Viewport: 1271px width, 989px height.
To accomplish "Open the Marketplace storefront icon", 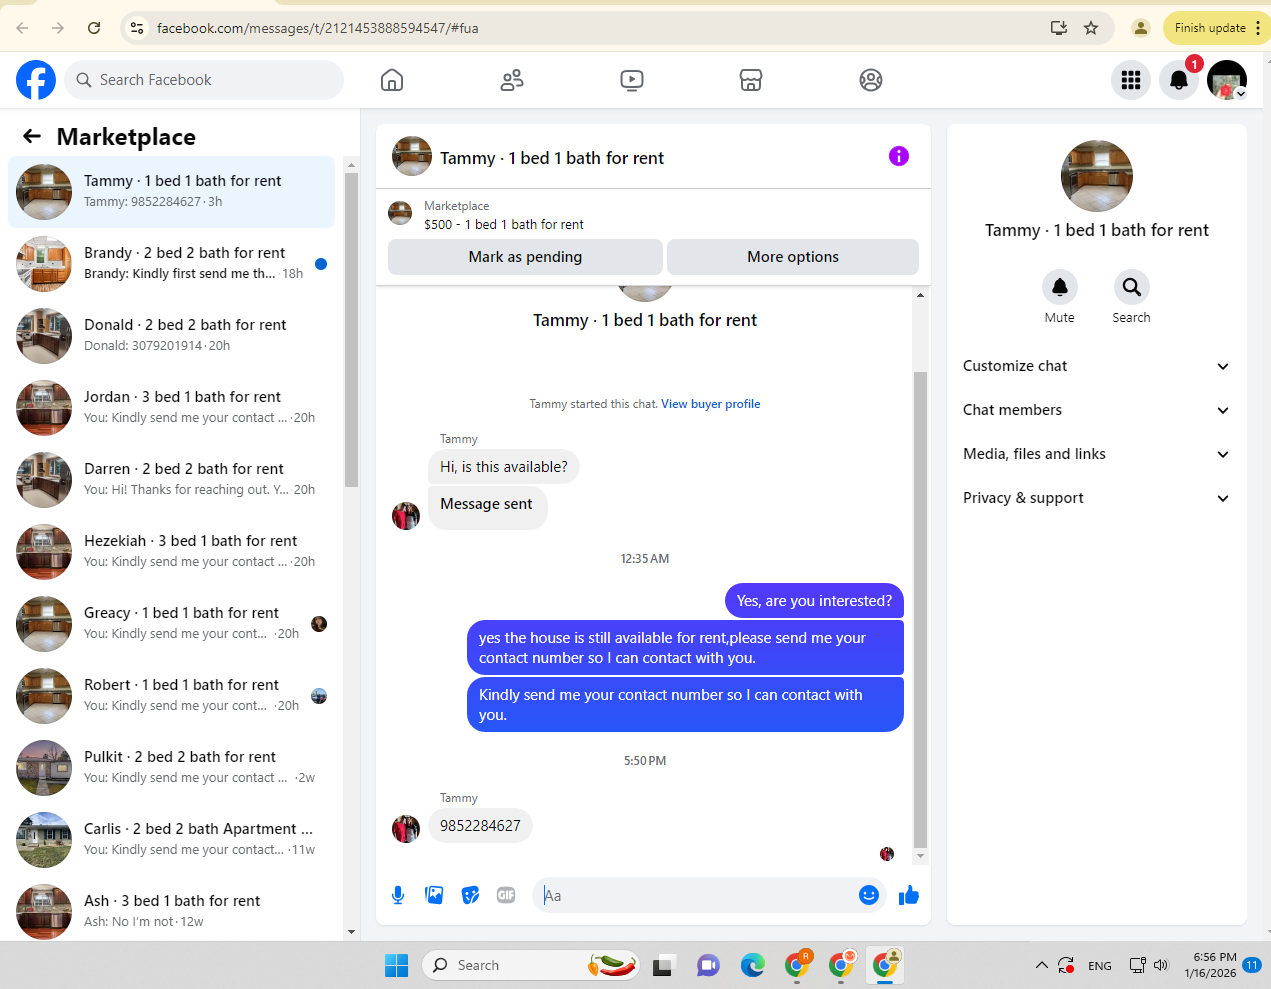I will [751, 80].
